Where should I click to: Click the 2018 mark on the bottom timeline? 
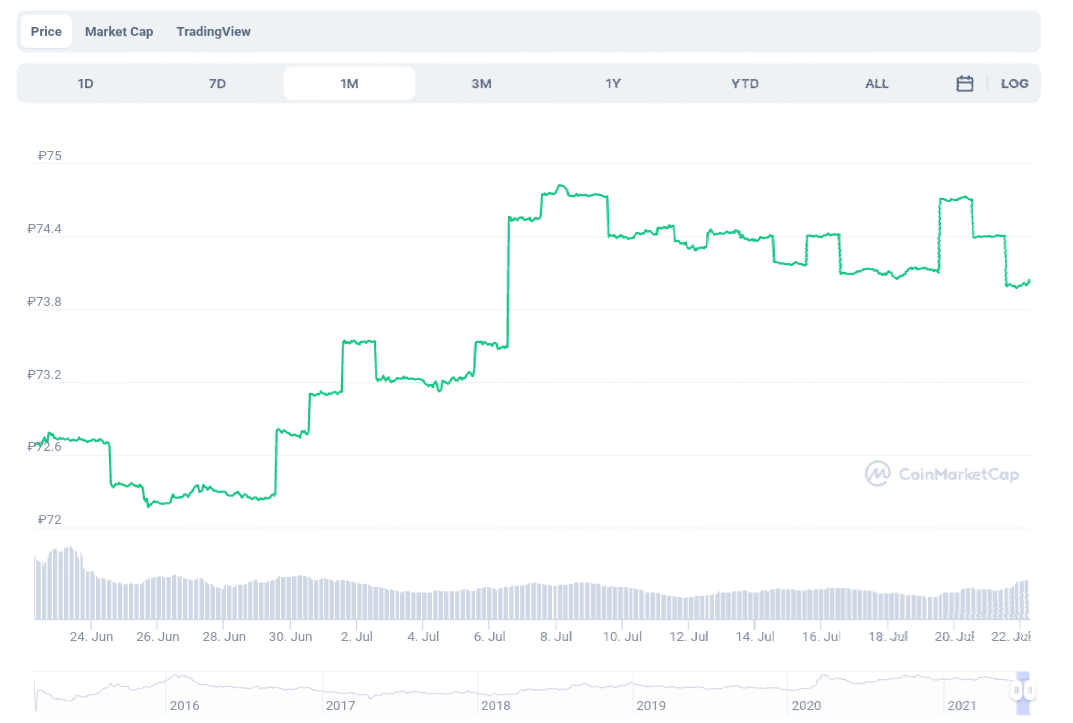pyautogui.click(x=496, y=706)
